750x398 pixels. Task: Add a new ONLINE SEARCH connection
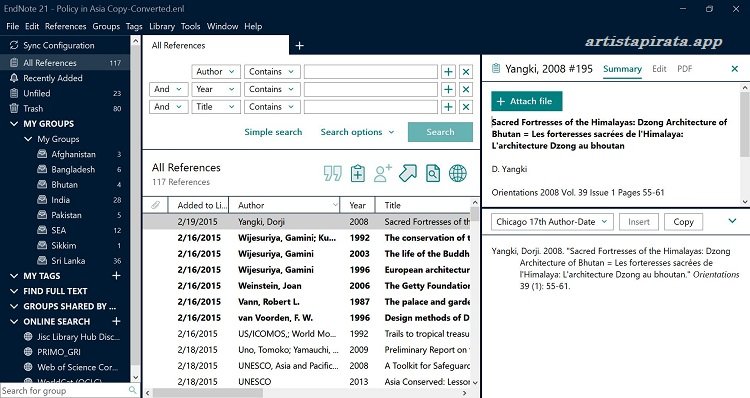116,321
